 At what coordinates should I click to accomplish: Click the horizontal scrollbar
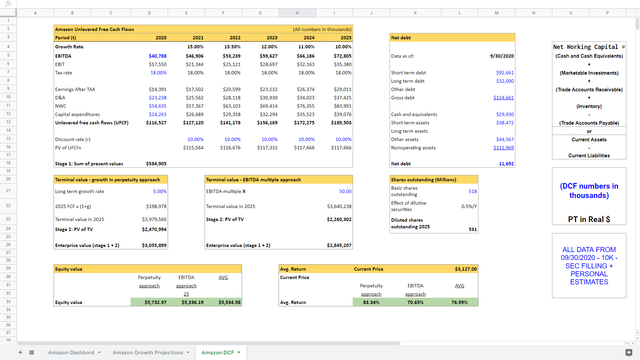(208, 343)
